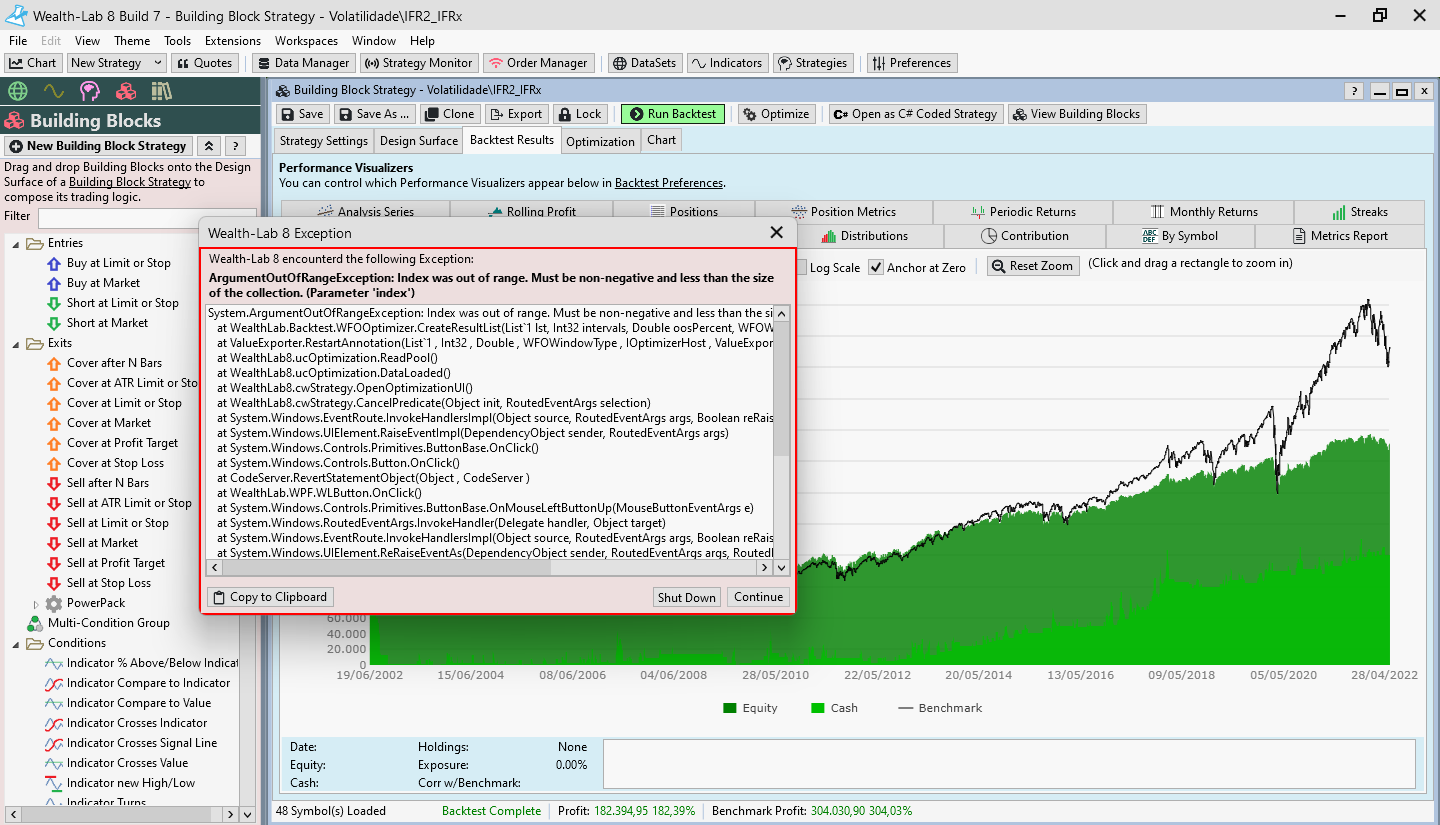Open the Strategy Monitor tool
Image resolution: width=1440 pixels, height=825 pixels.
coord(419,63)
